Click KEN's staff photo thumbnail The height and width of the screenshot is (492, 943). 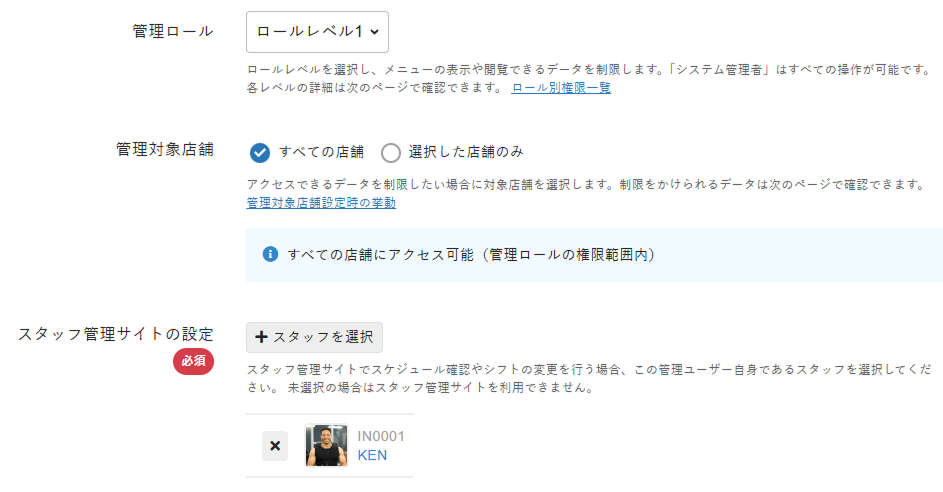click(x=326, y=446)
